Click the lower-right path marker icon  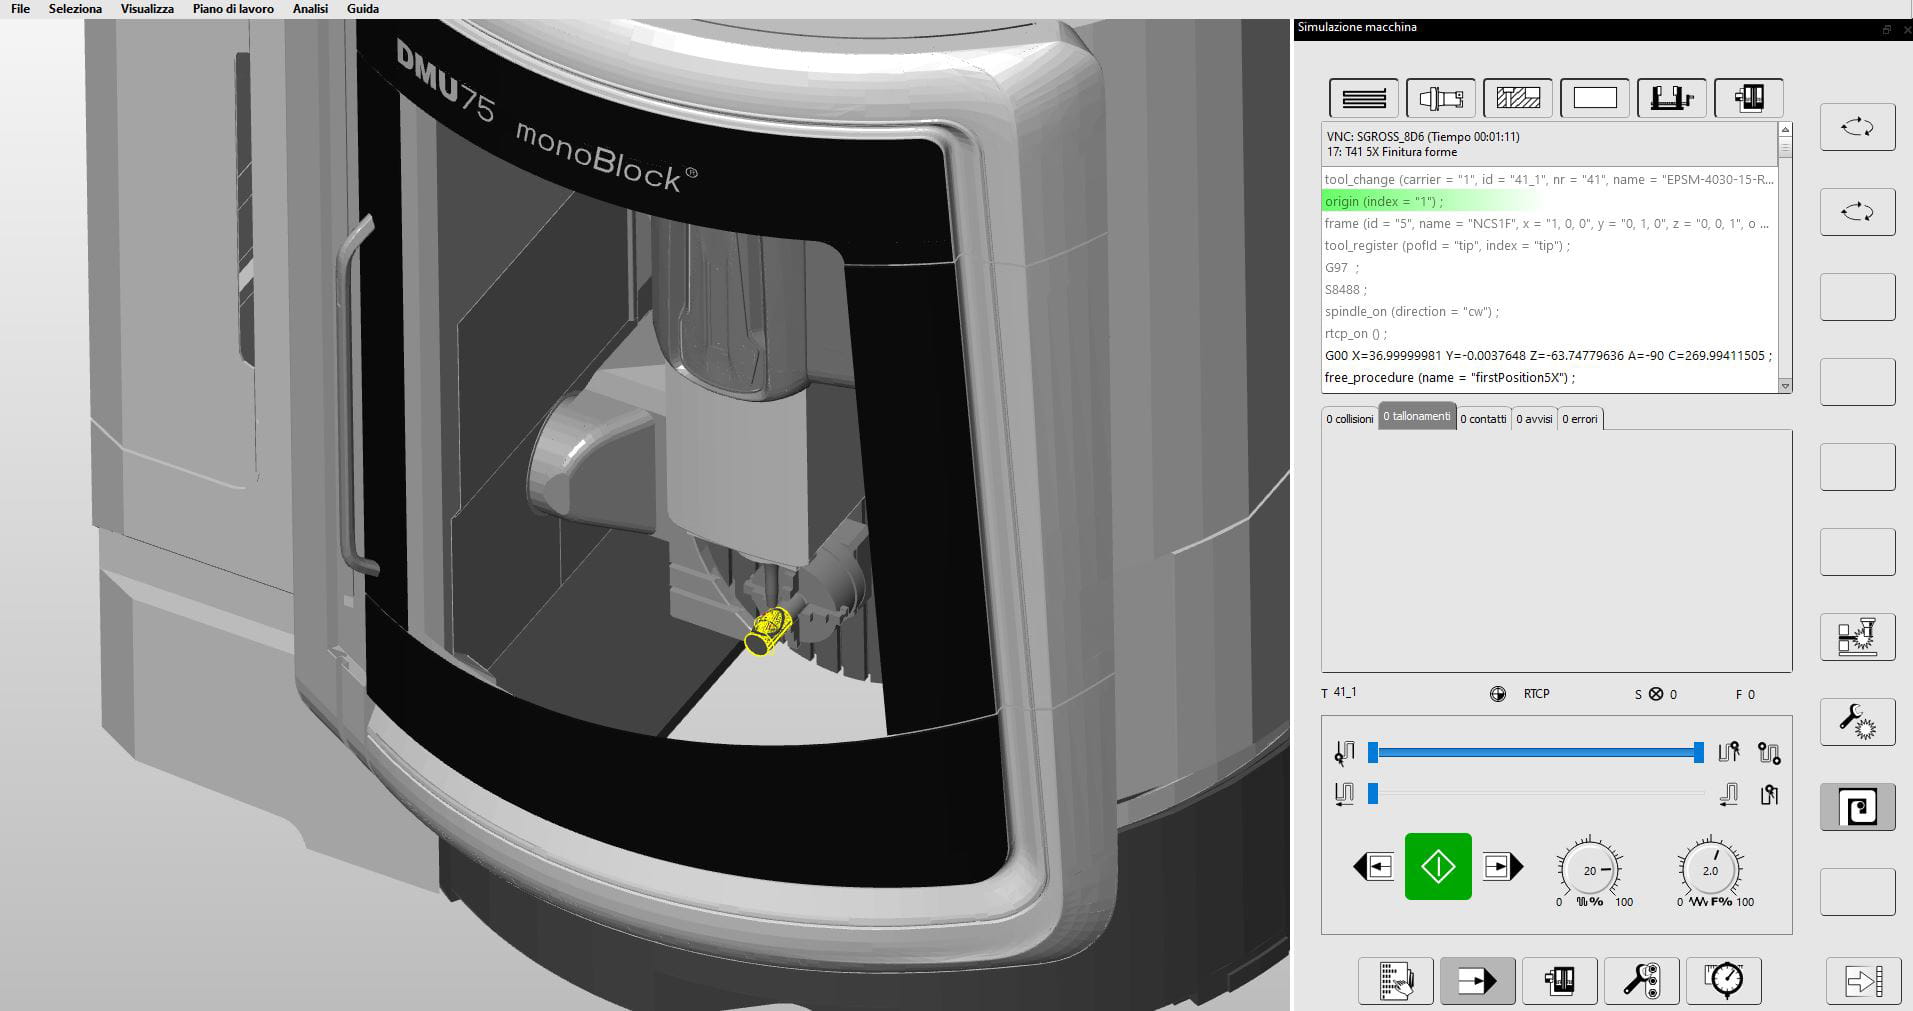coord(1769,794)
